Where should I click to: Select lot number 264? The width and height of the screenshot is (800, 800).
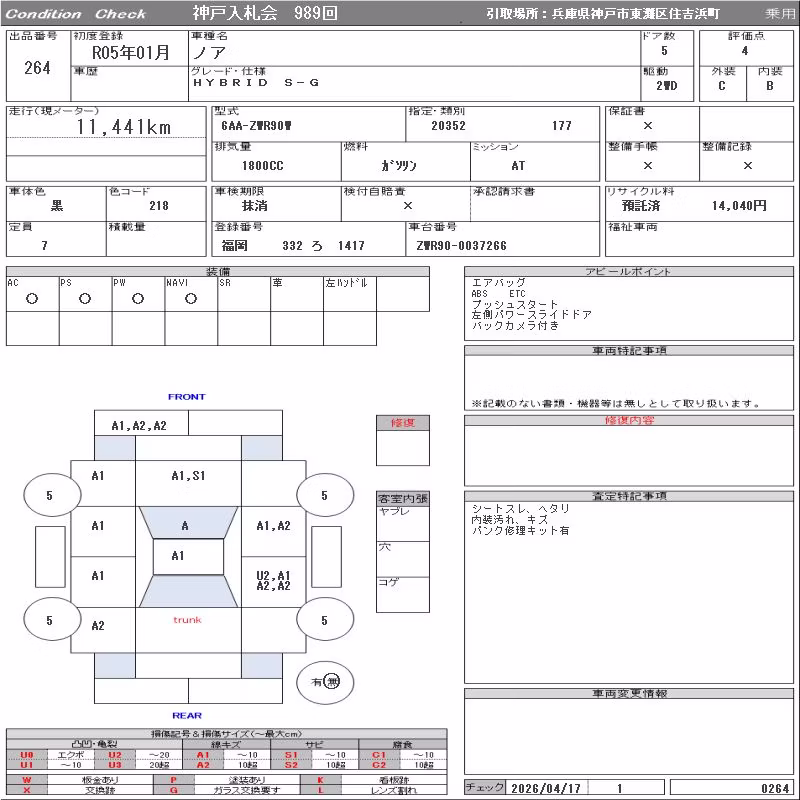pos(37,68)
